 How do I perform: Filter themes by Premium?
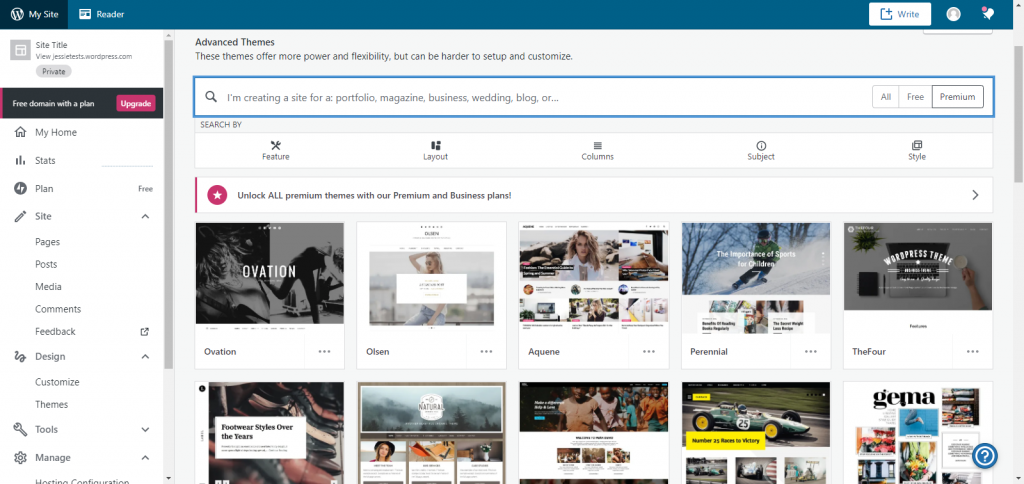click(957, 97)
